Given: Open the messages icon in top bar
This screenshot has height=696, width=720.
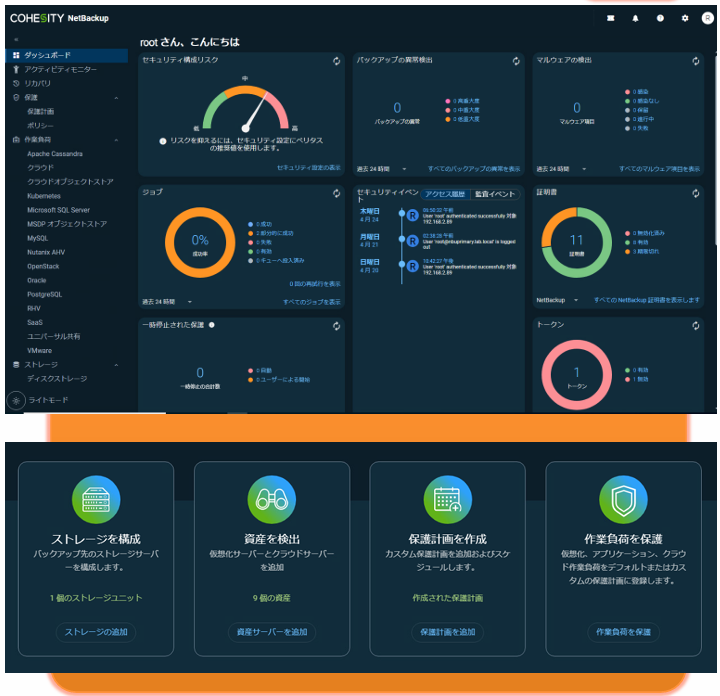Looking at the screenshot, I should pos(610,18).
